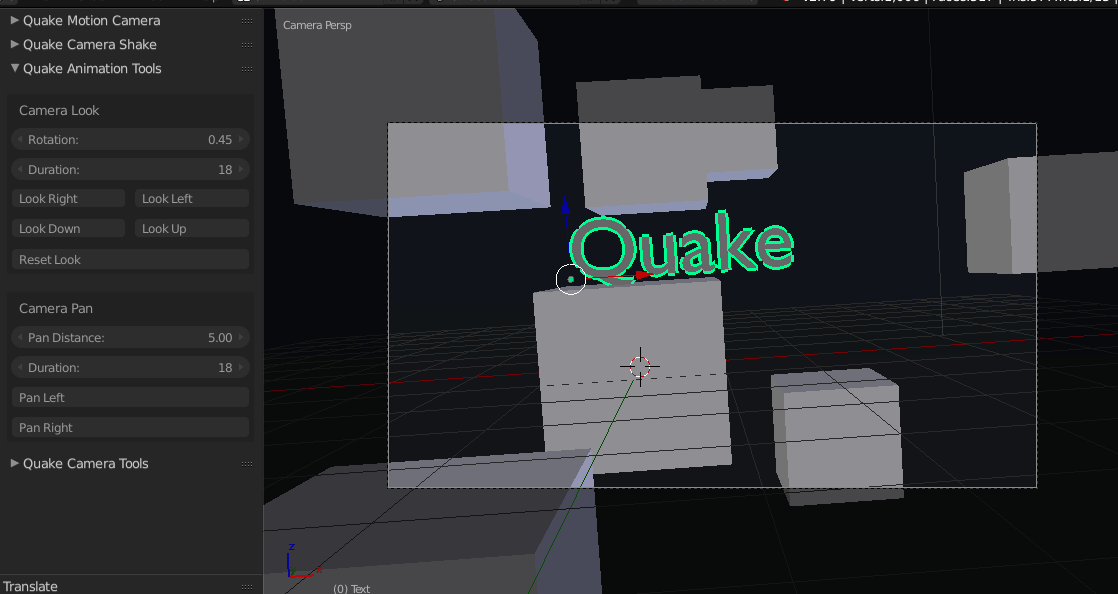
Task: Click the drag handle beside Quake Animation Tools
Action: point(246,68)
